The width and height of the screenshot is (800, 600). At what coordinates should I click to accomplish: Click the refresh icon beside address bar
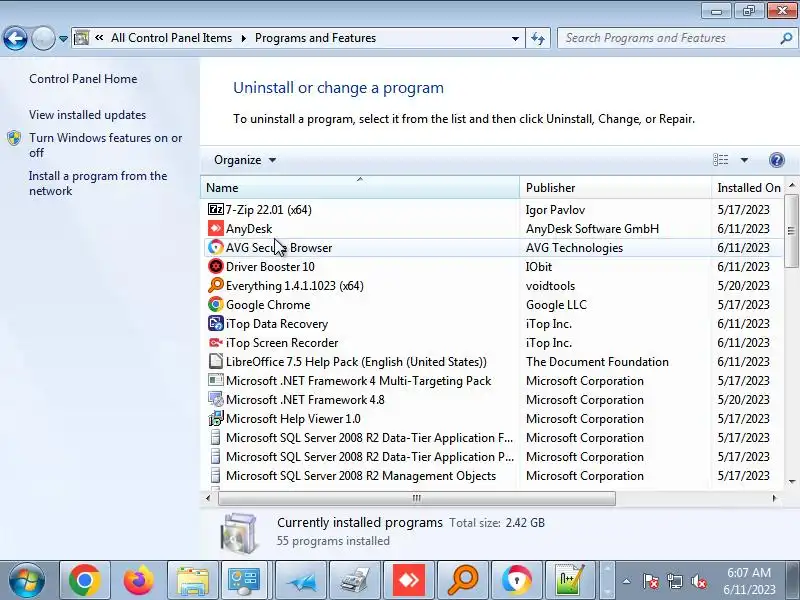[538, 38]
